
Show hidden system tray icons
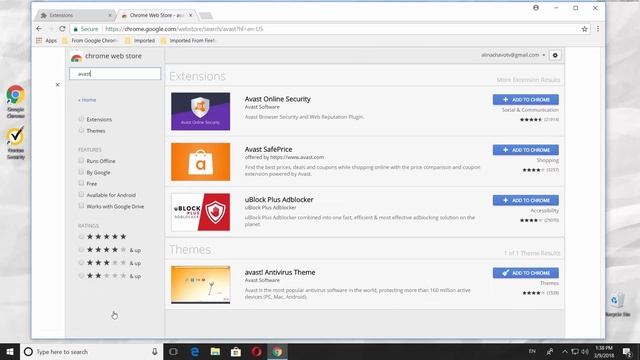click(564, 351)
